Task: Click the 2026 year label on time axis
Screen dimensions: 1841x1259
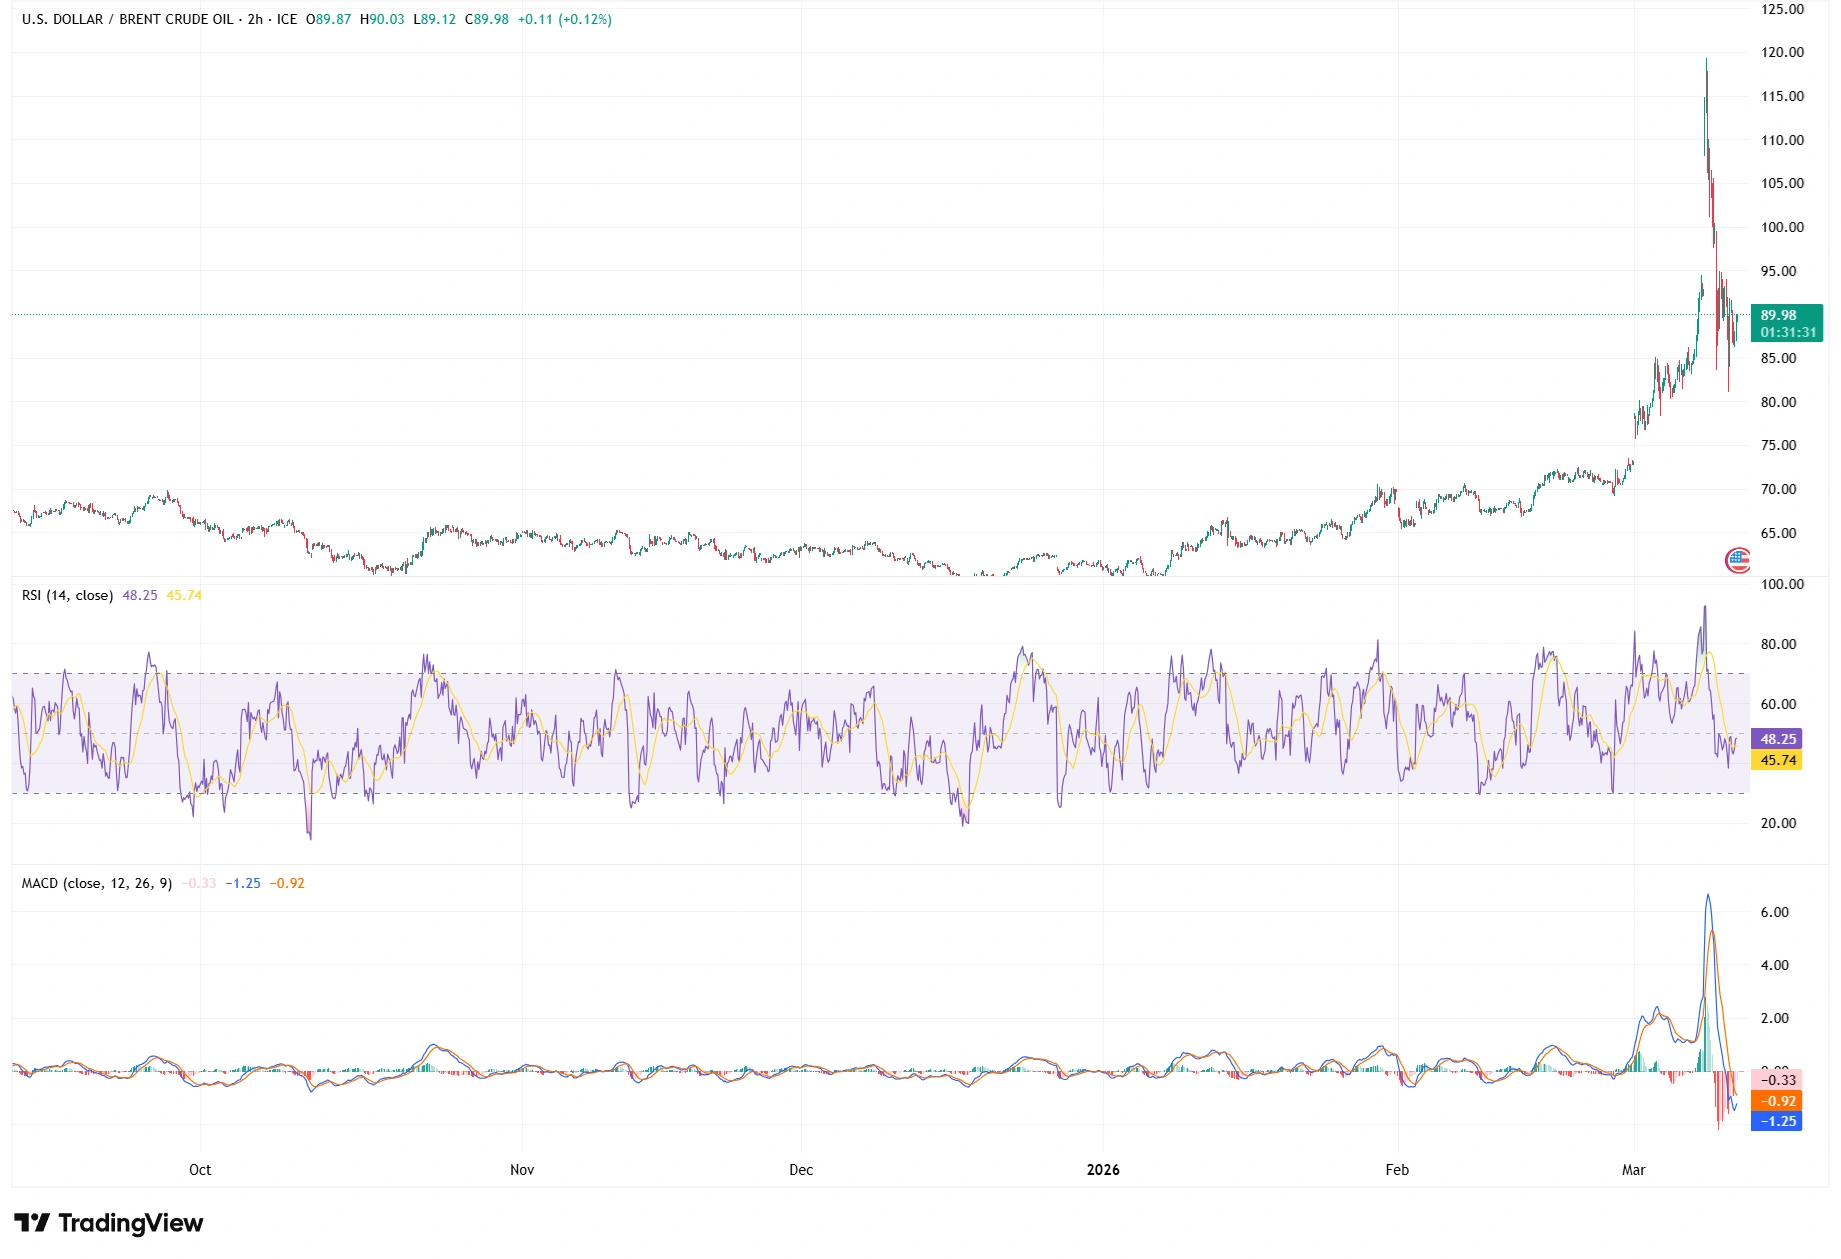Action: coord(1103,1170)
